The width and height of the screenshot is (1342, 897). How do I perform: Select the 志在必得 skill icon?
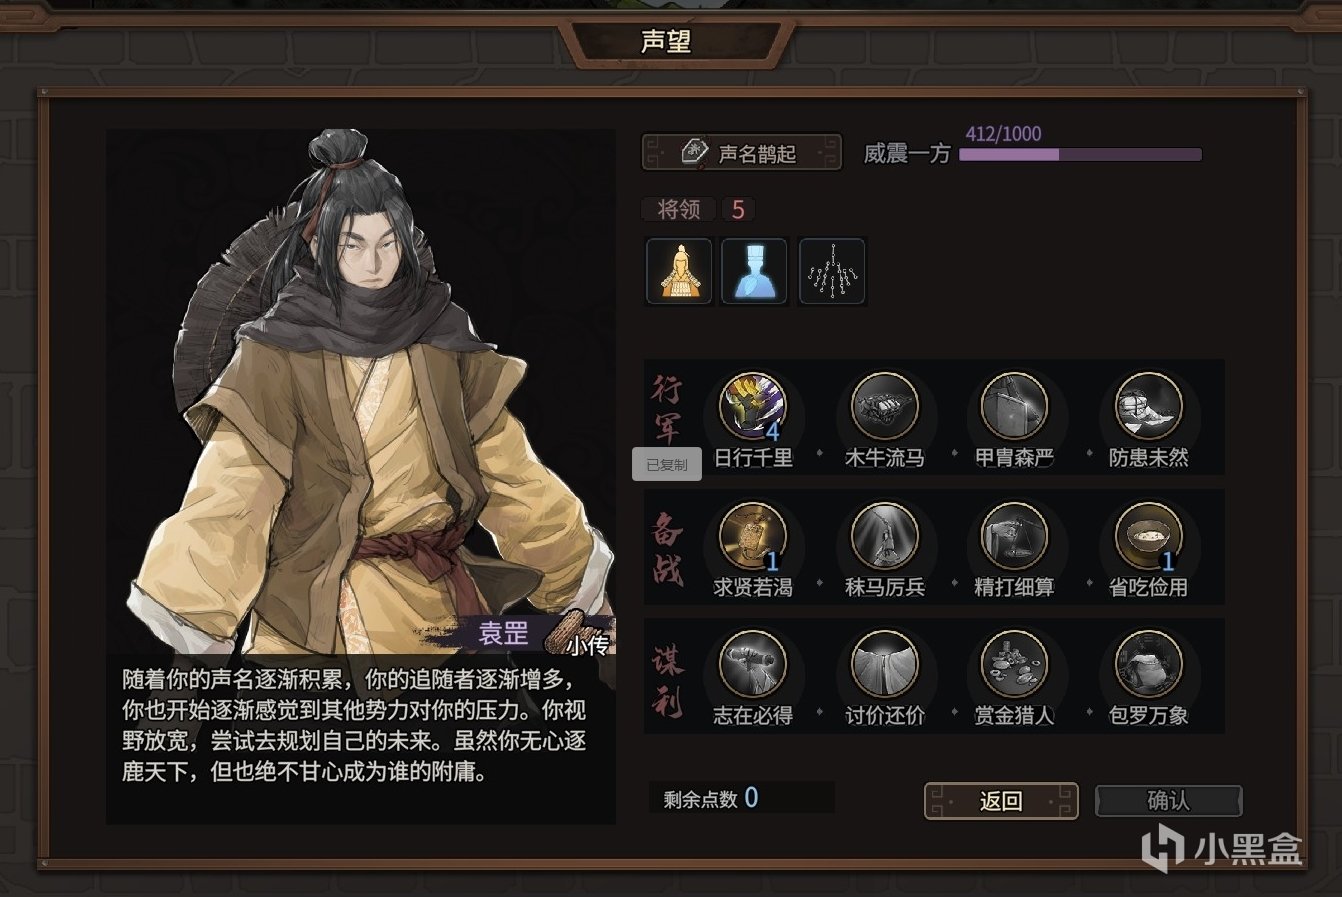point(753,664)
